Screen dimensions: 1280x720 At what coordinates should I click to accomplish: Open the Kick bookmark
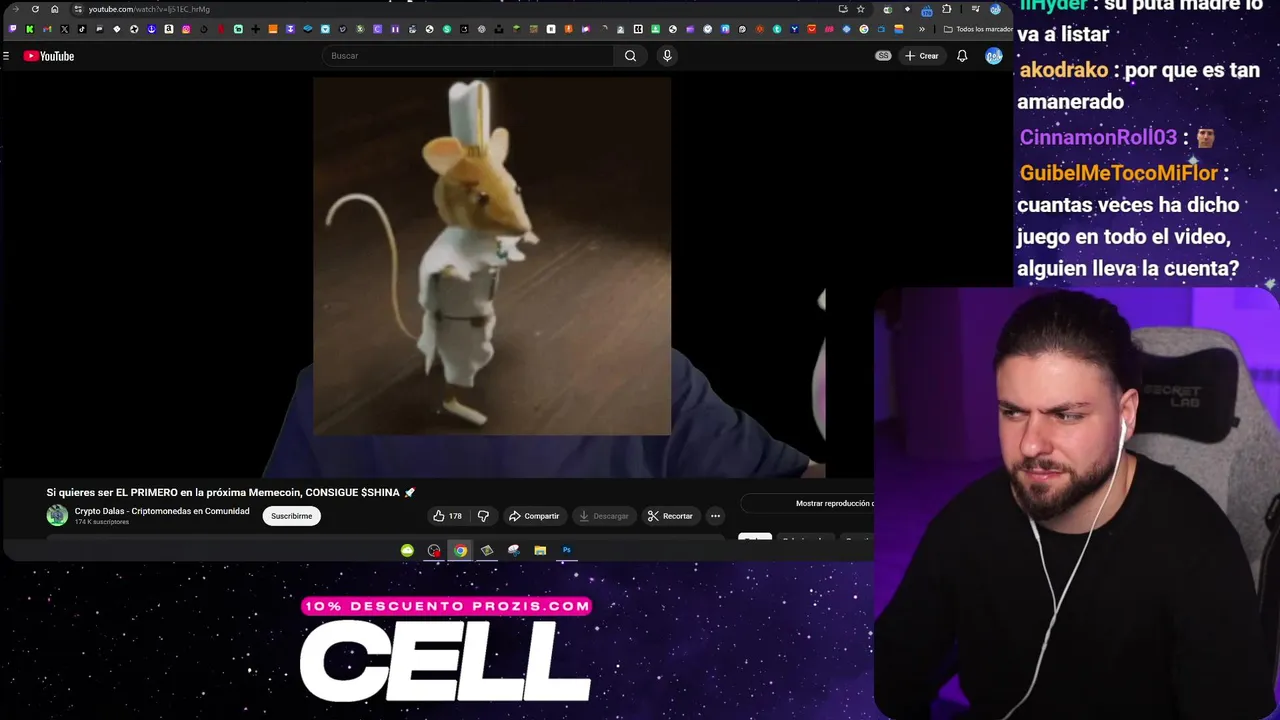tap(30, 29)
